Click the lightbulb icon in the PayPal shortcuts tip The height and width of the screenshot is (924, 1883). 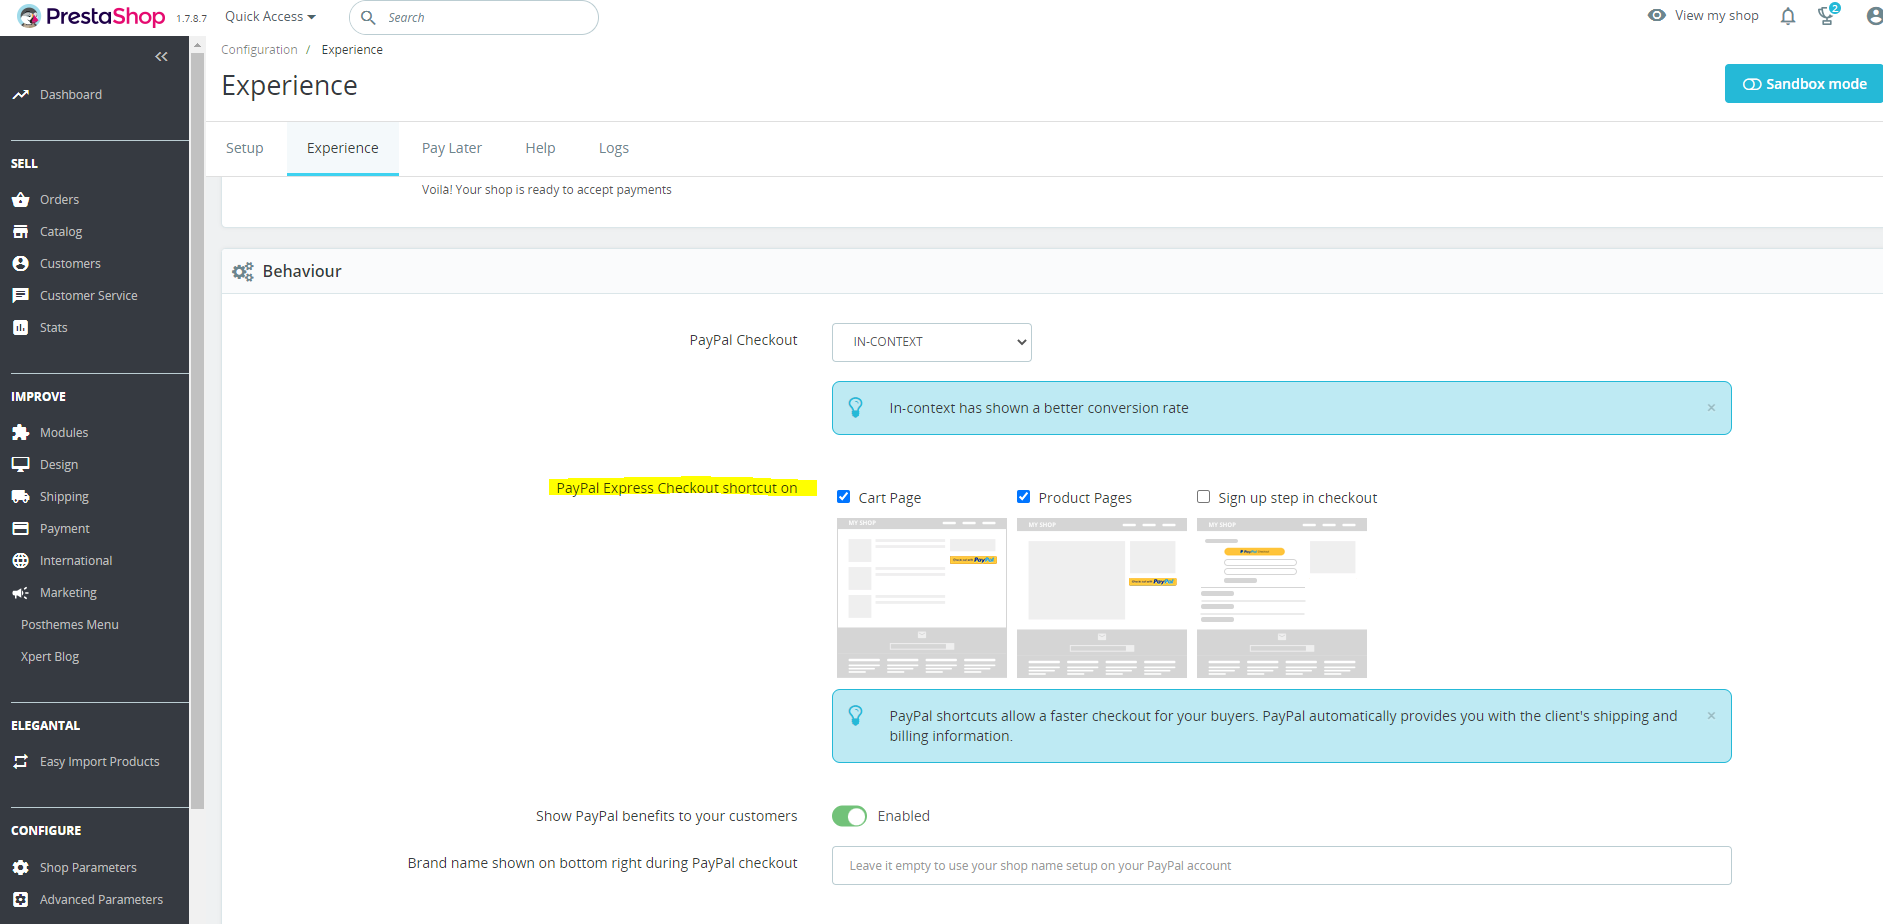pos(856,716)
